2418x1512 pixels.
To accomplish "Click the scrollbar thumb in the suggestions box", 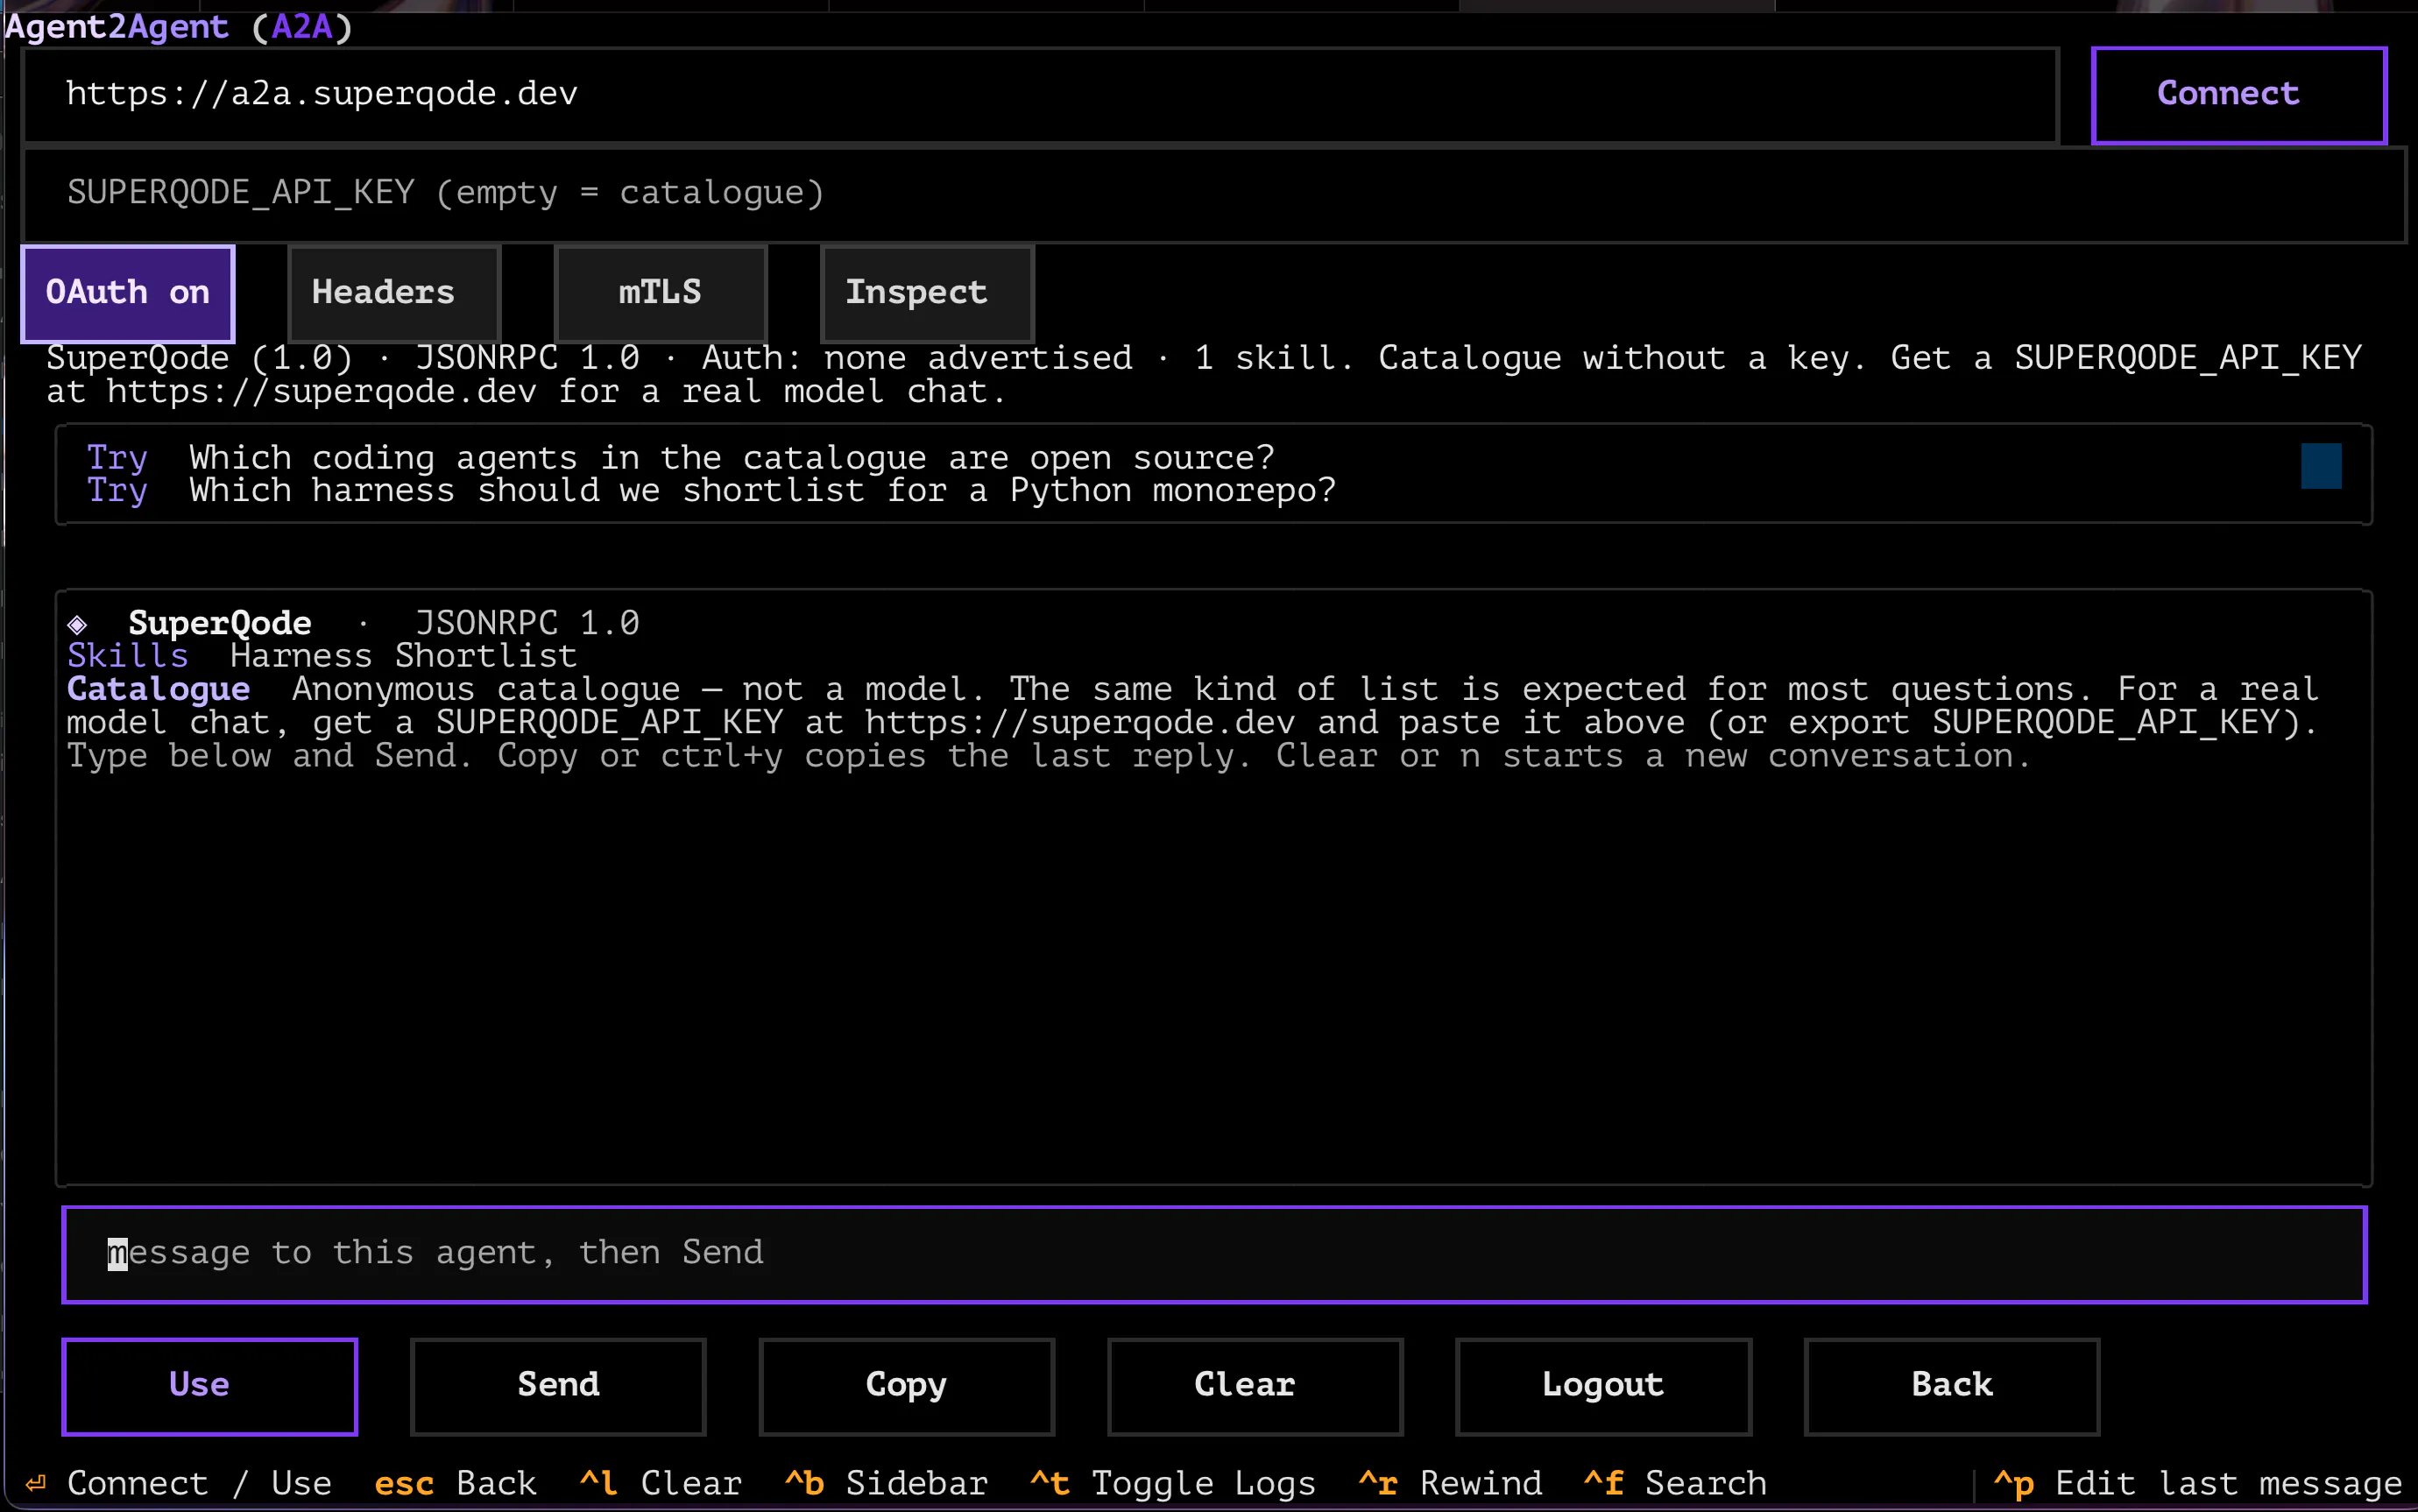I will point(2320,466).
